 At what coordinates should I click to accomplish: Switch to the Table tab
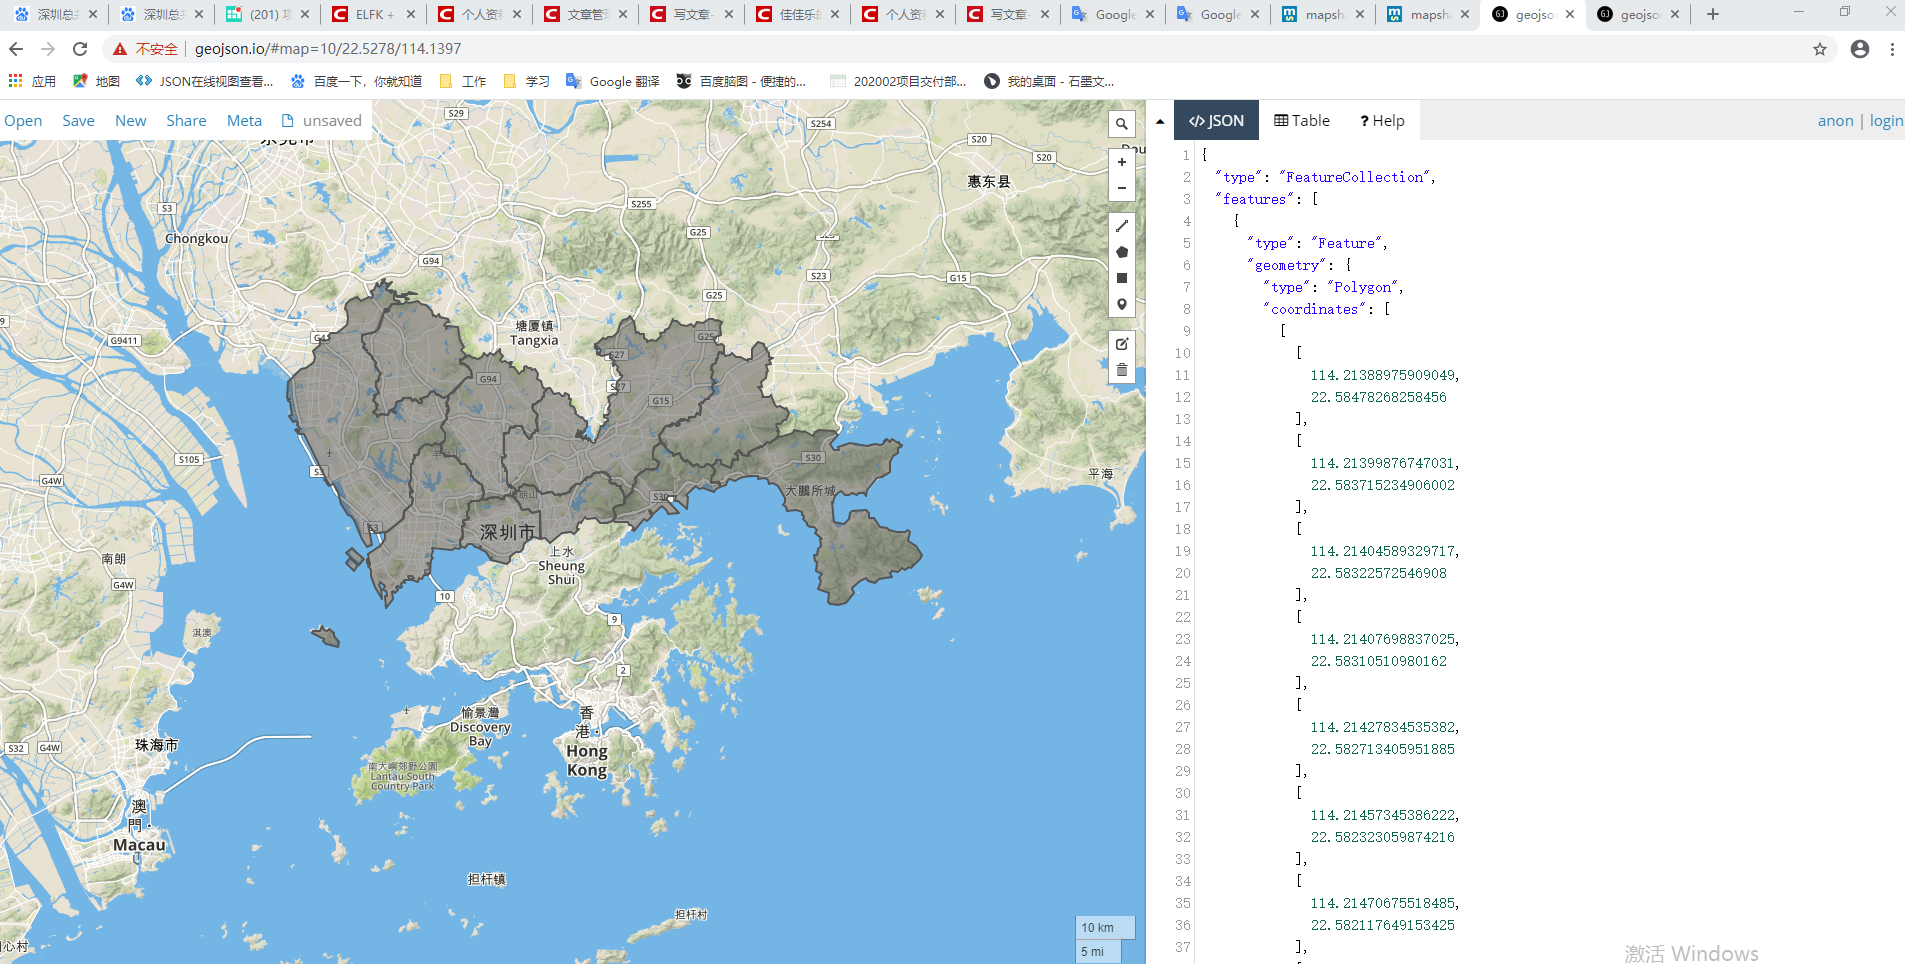pos(1301,120)
